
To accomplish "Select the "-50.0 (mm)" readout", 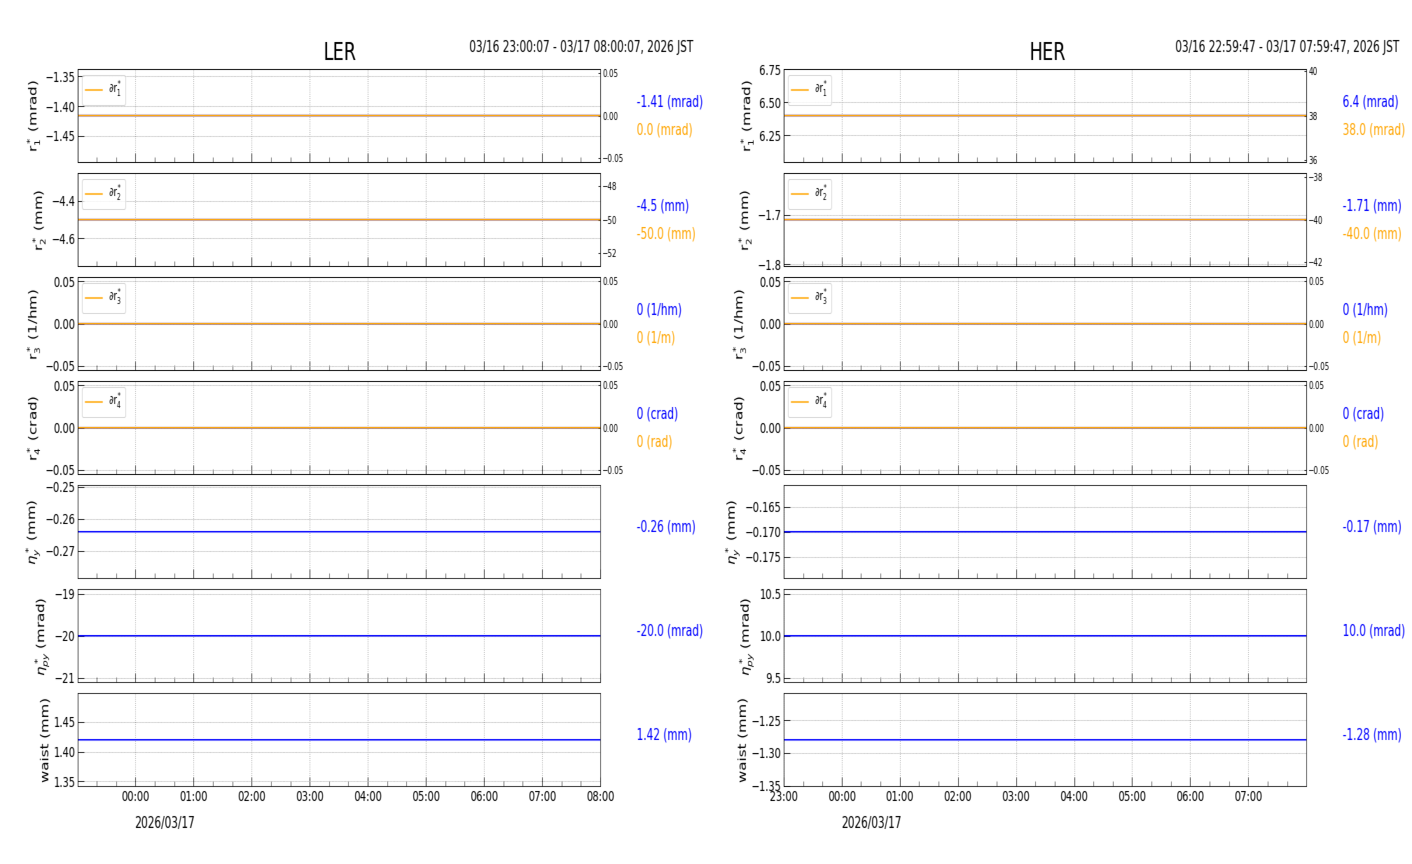I will [x=666, y=234].
